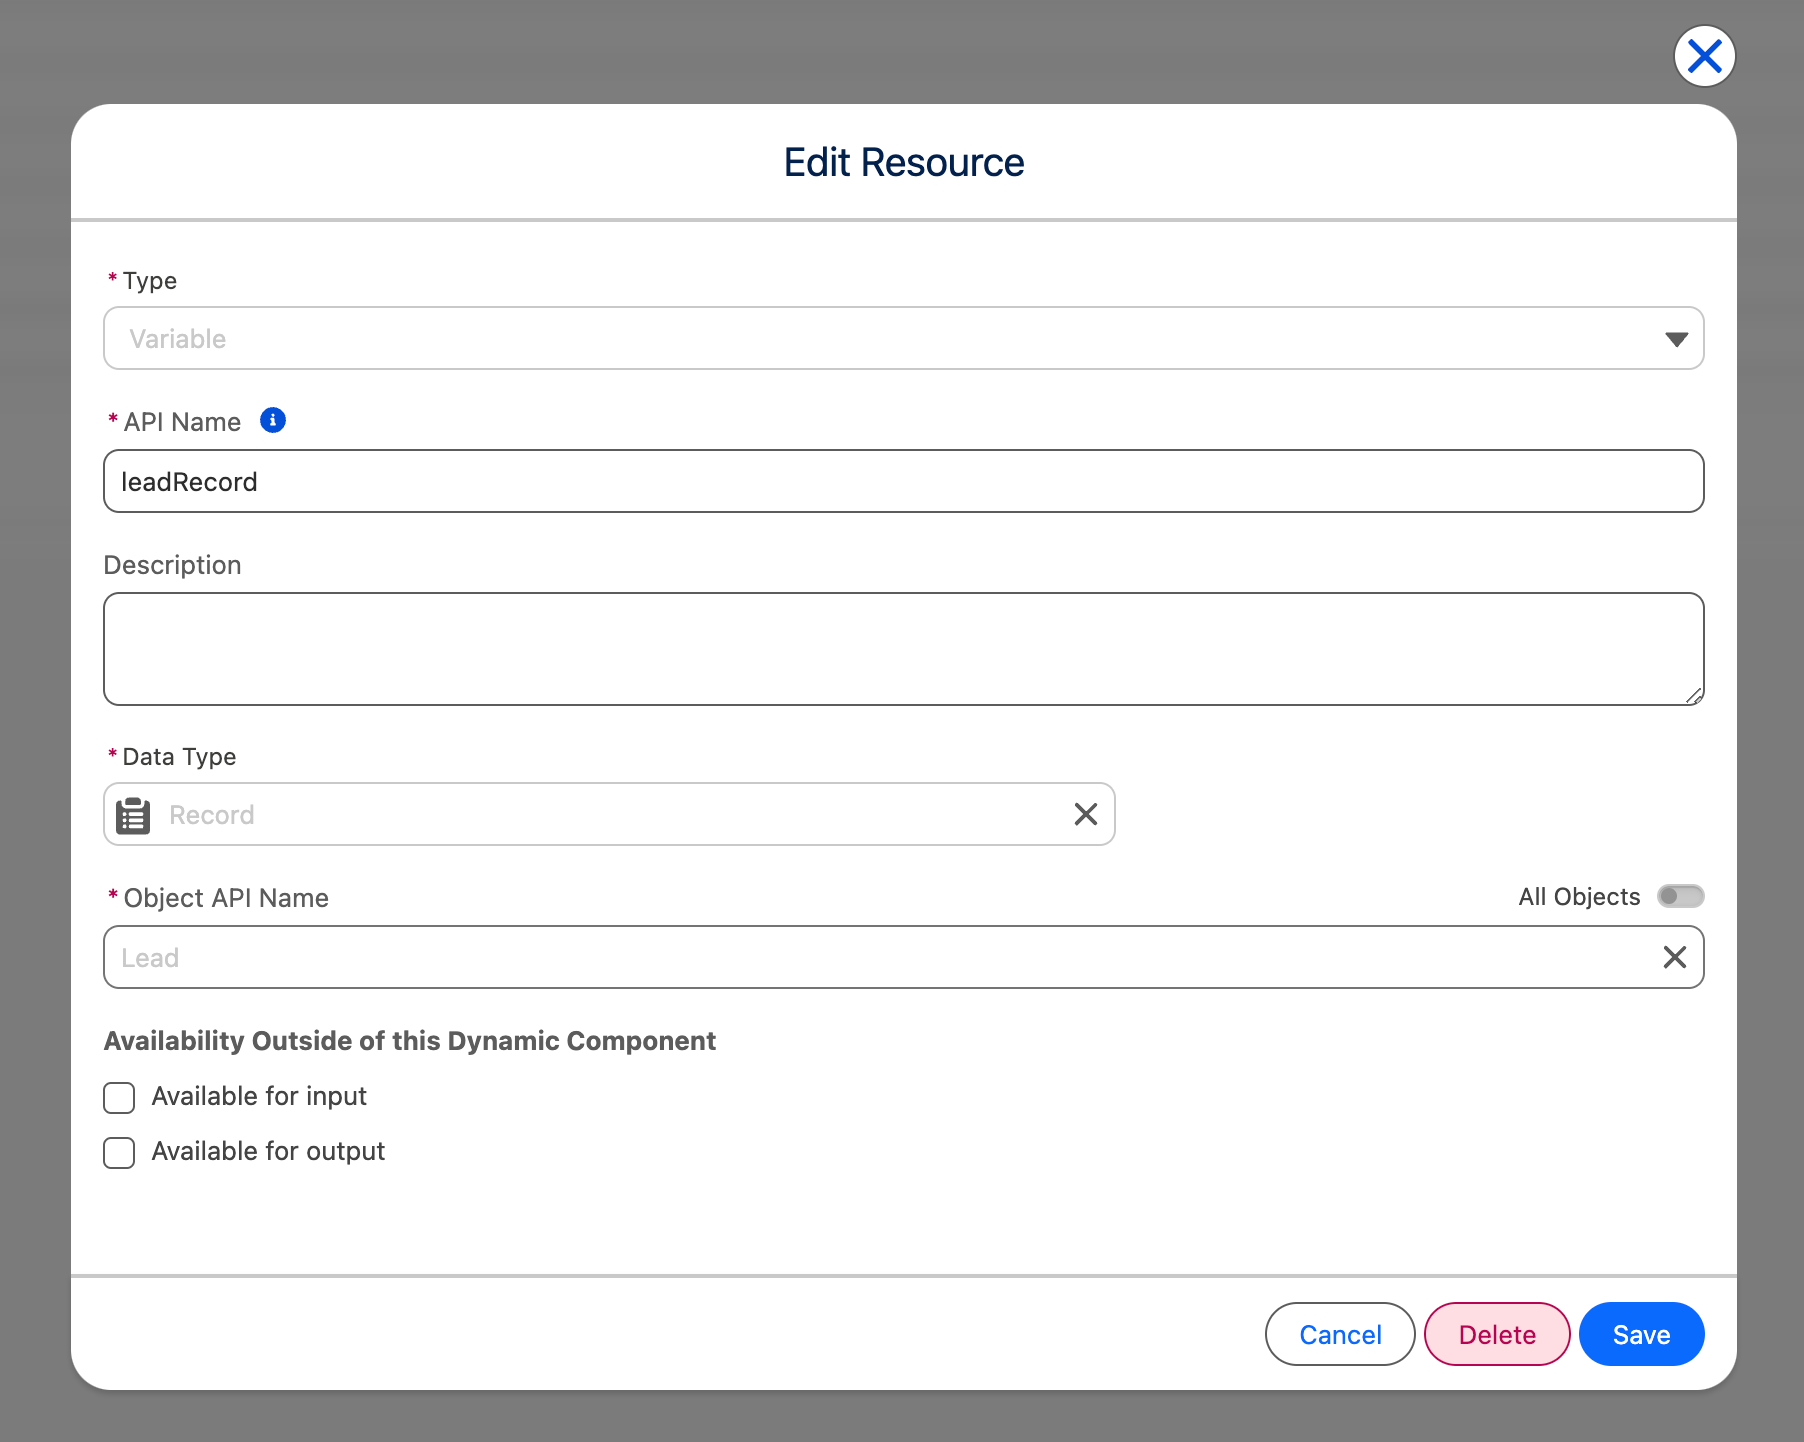The width and height of the screenshot is (1804, 1442).
Task: Click the Availability Outside of this Dynamic Component heading
Action: [410, 1041]
